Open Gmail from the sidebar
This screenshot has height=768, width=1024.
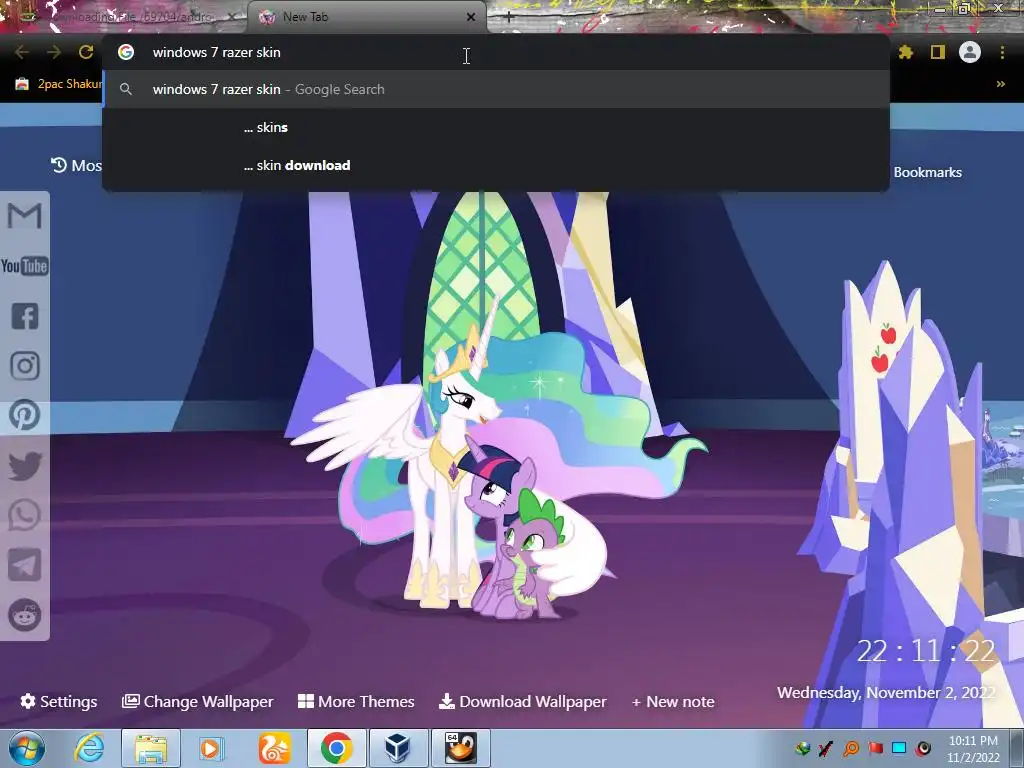(25, 216)
